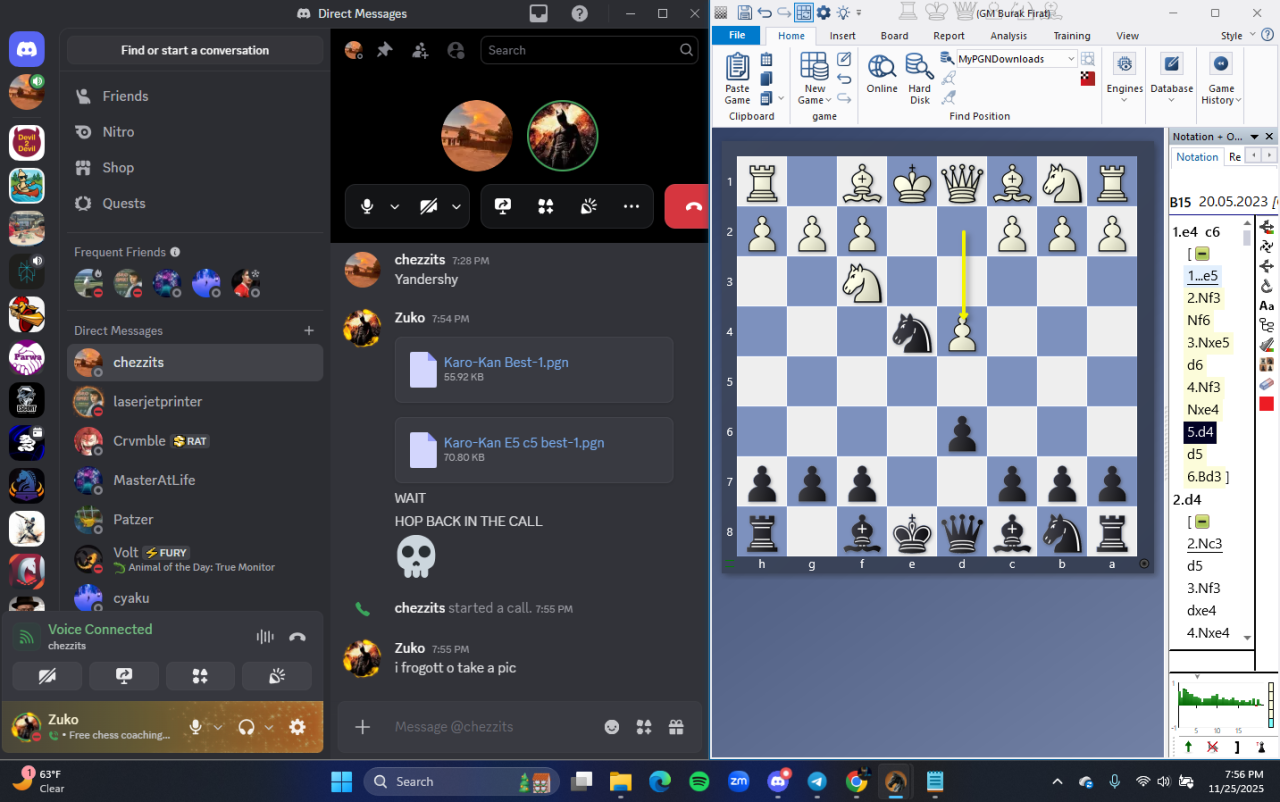1280x802 pixels.
Task: Toggle soundboard in the call controls
Action: tap(589, 207)
